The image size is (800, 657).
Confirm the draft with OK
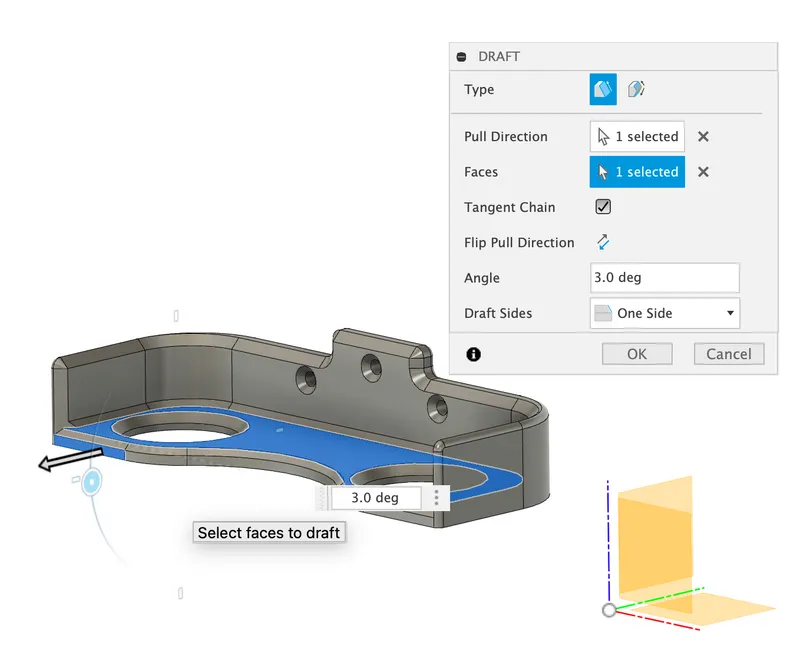[637, 354]
